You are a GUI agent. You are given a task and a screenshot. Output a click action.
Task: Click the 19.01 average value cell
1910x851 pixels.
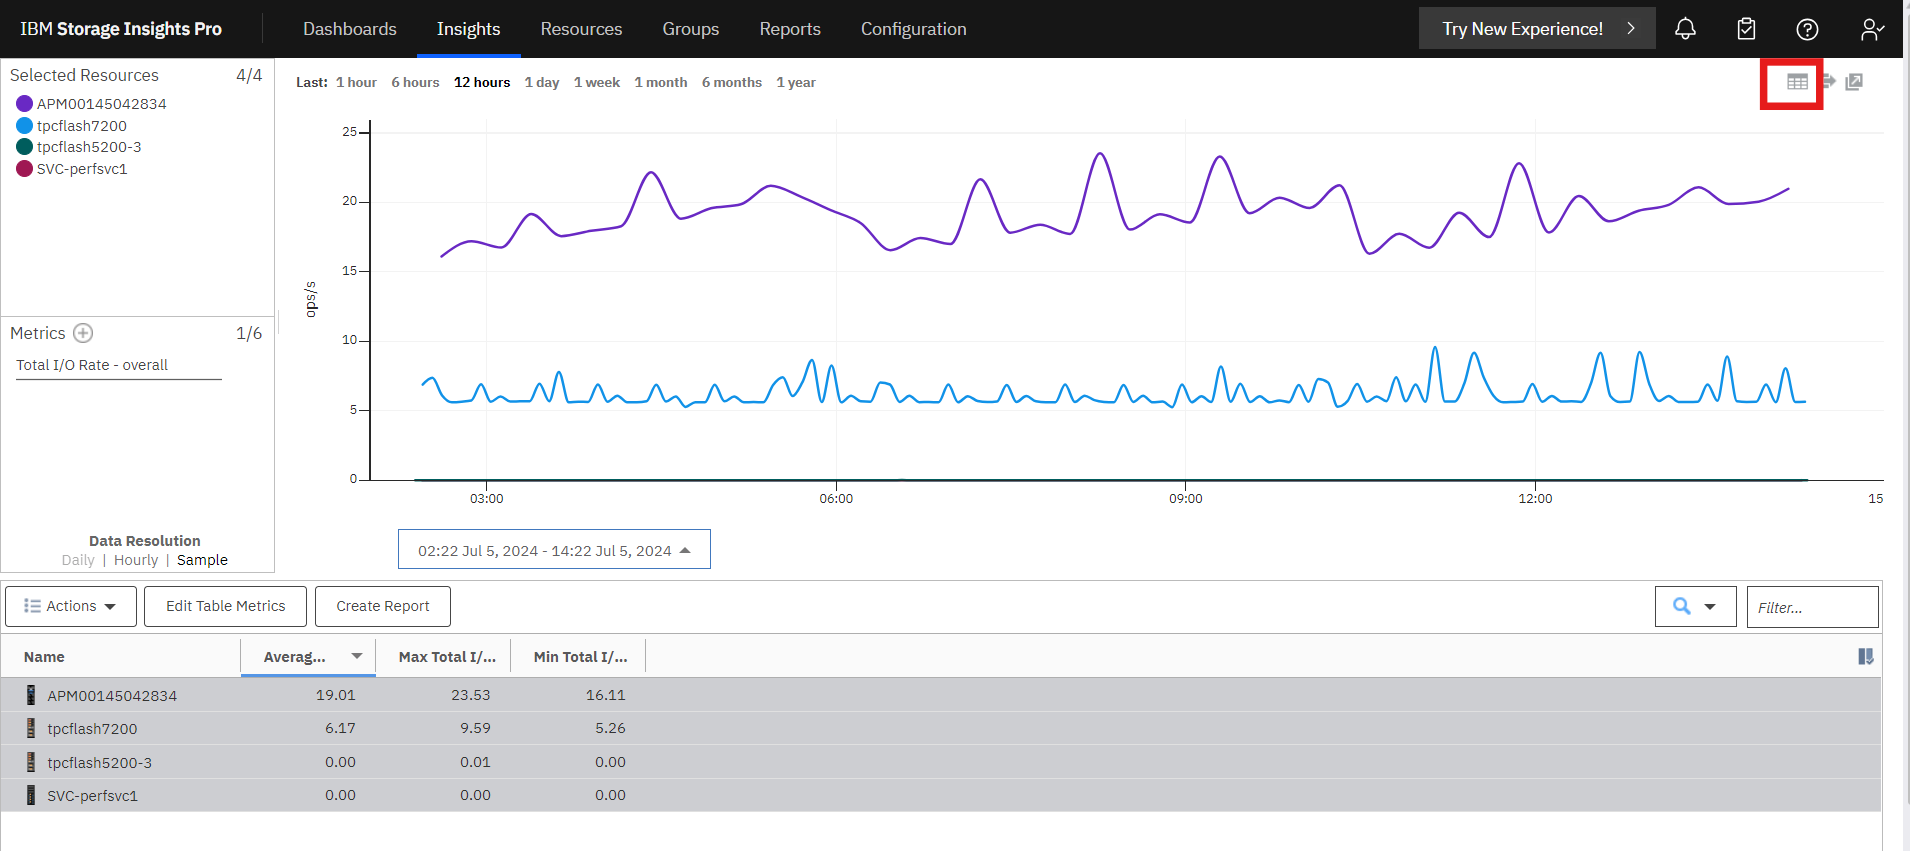[336, 695]
